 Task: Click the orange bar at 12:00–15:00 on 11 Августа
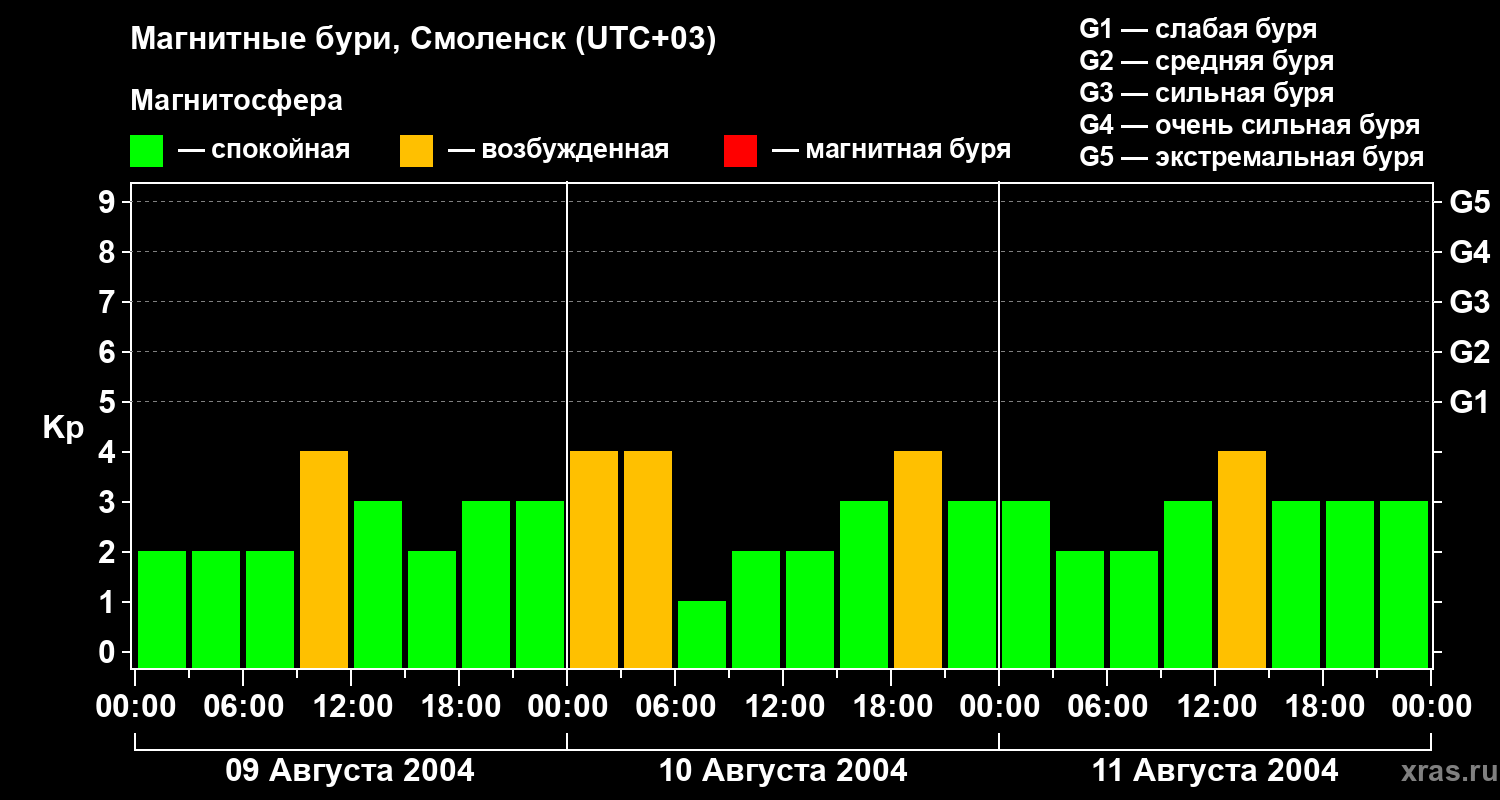1242,559
